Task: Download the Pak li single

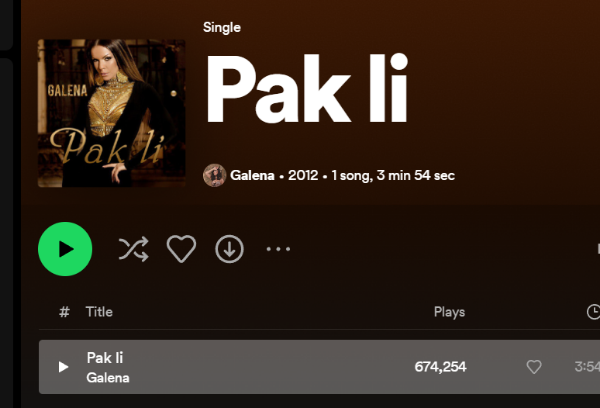Action: pyautogui.click(x=229, y=249)
